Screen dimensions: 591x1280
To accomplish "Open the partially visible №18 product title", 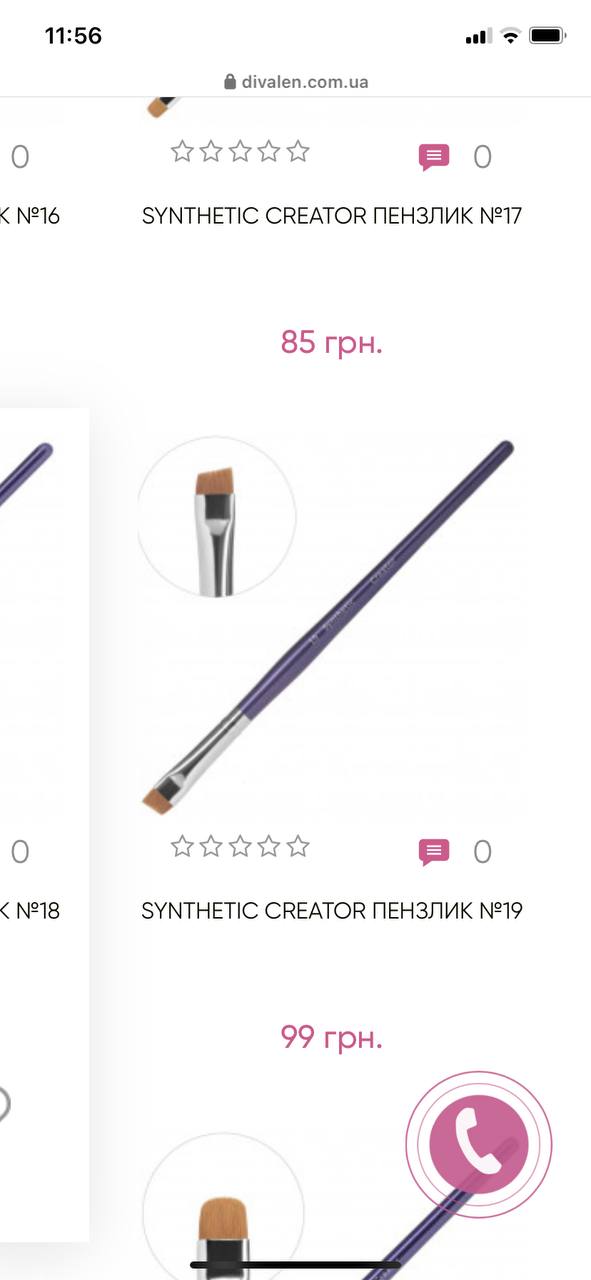I will [30, 911].
